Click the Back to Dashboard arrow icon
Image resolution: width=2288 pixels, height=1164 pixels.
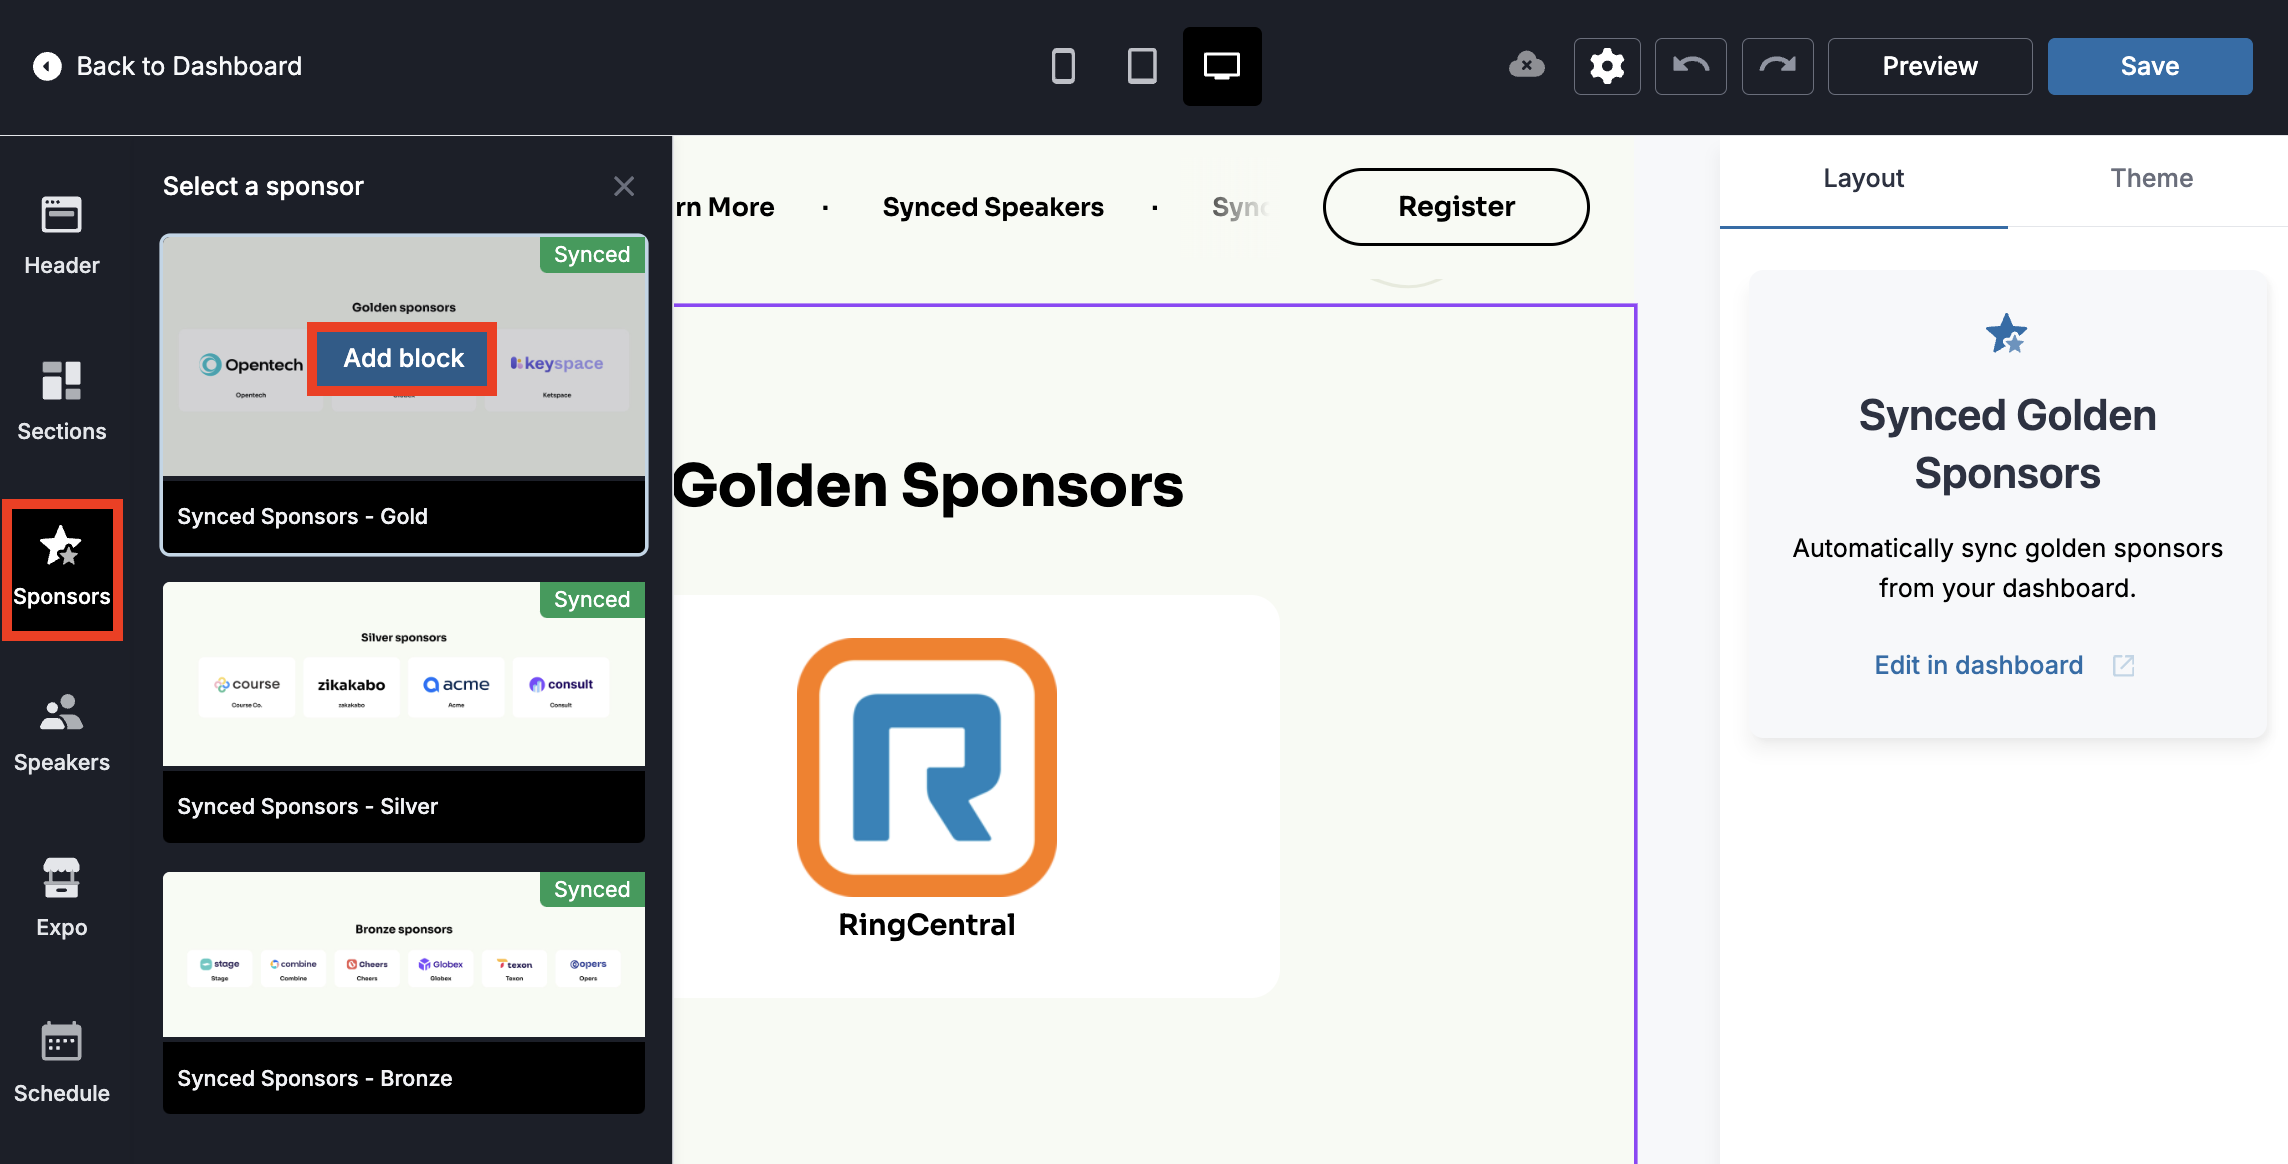coord(47,66)
